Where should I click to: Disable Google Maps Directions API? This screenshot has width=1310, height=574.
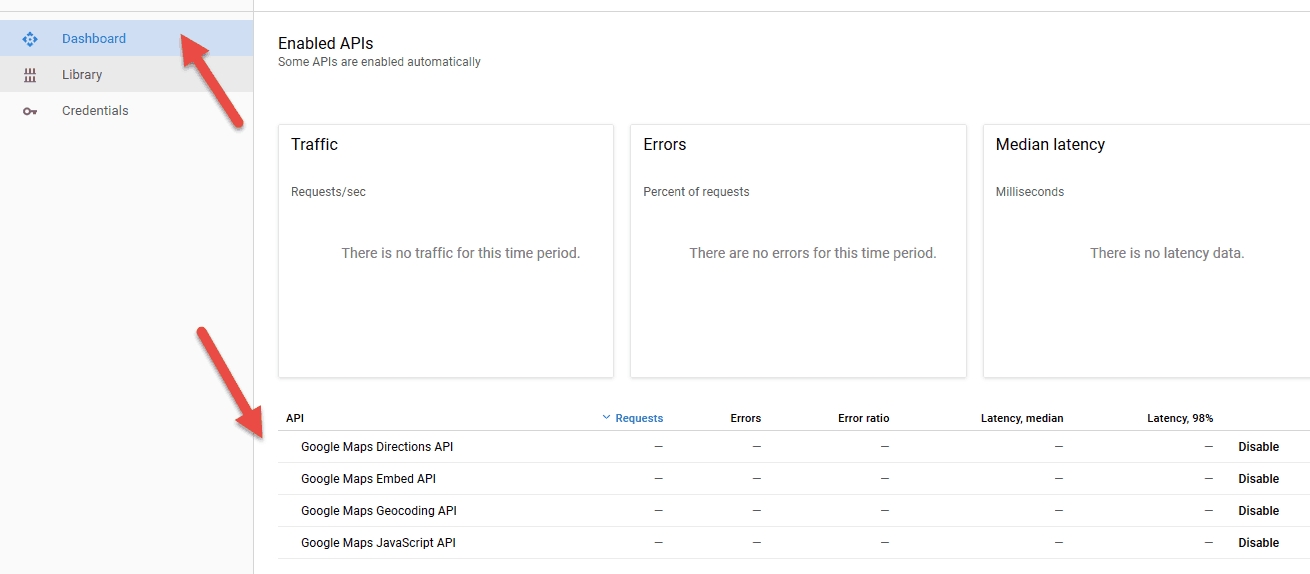(x=1258, y=447)
